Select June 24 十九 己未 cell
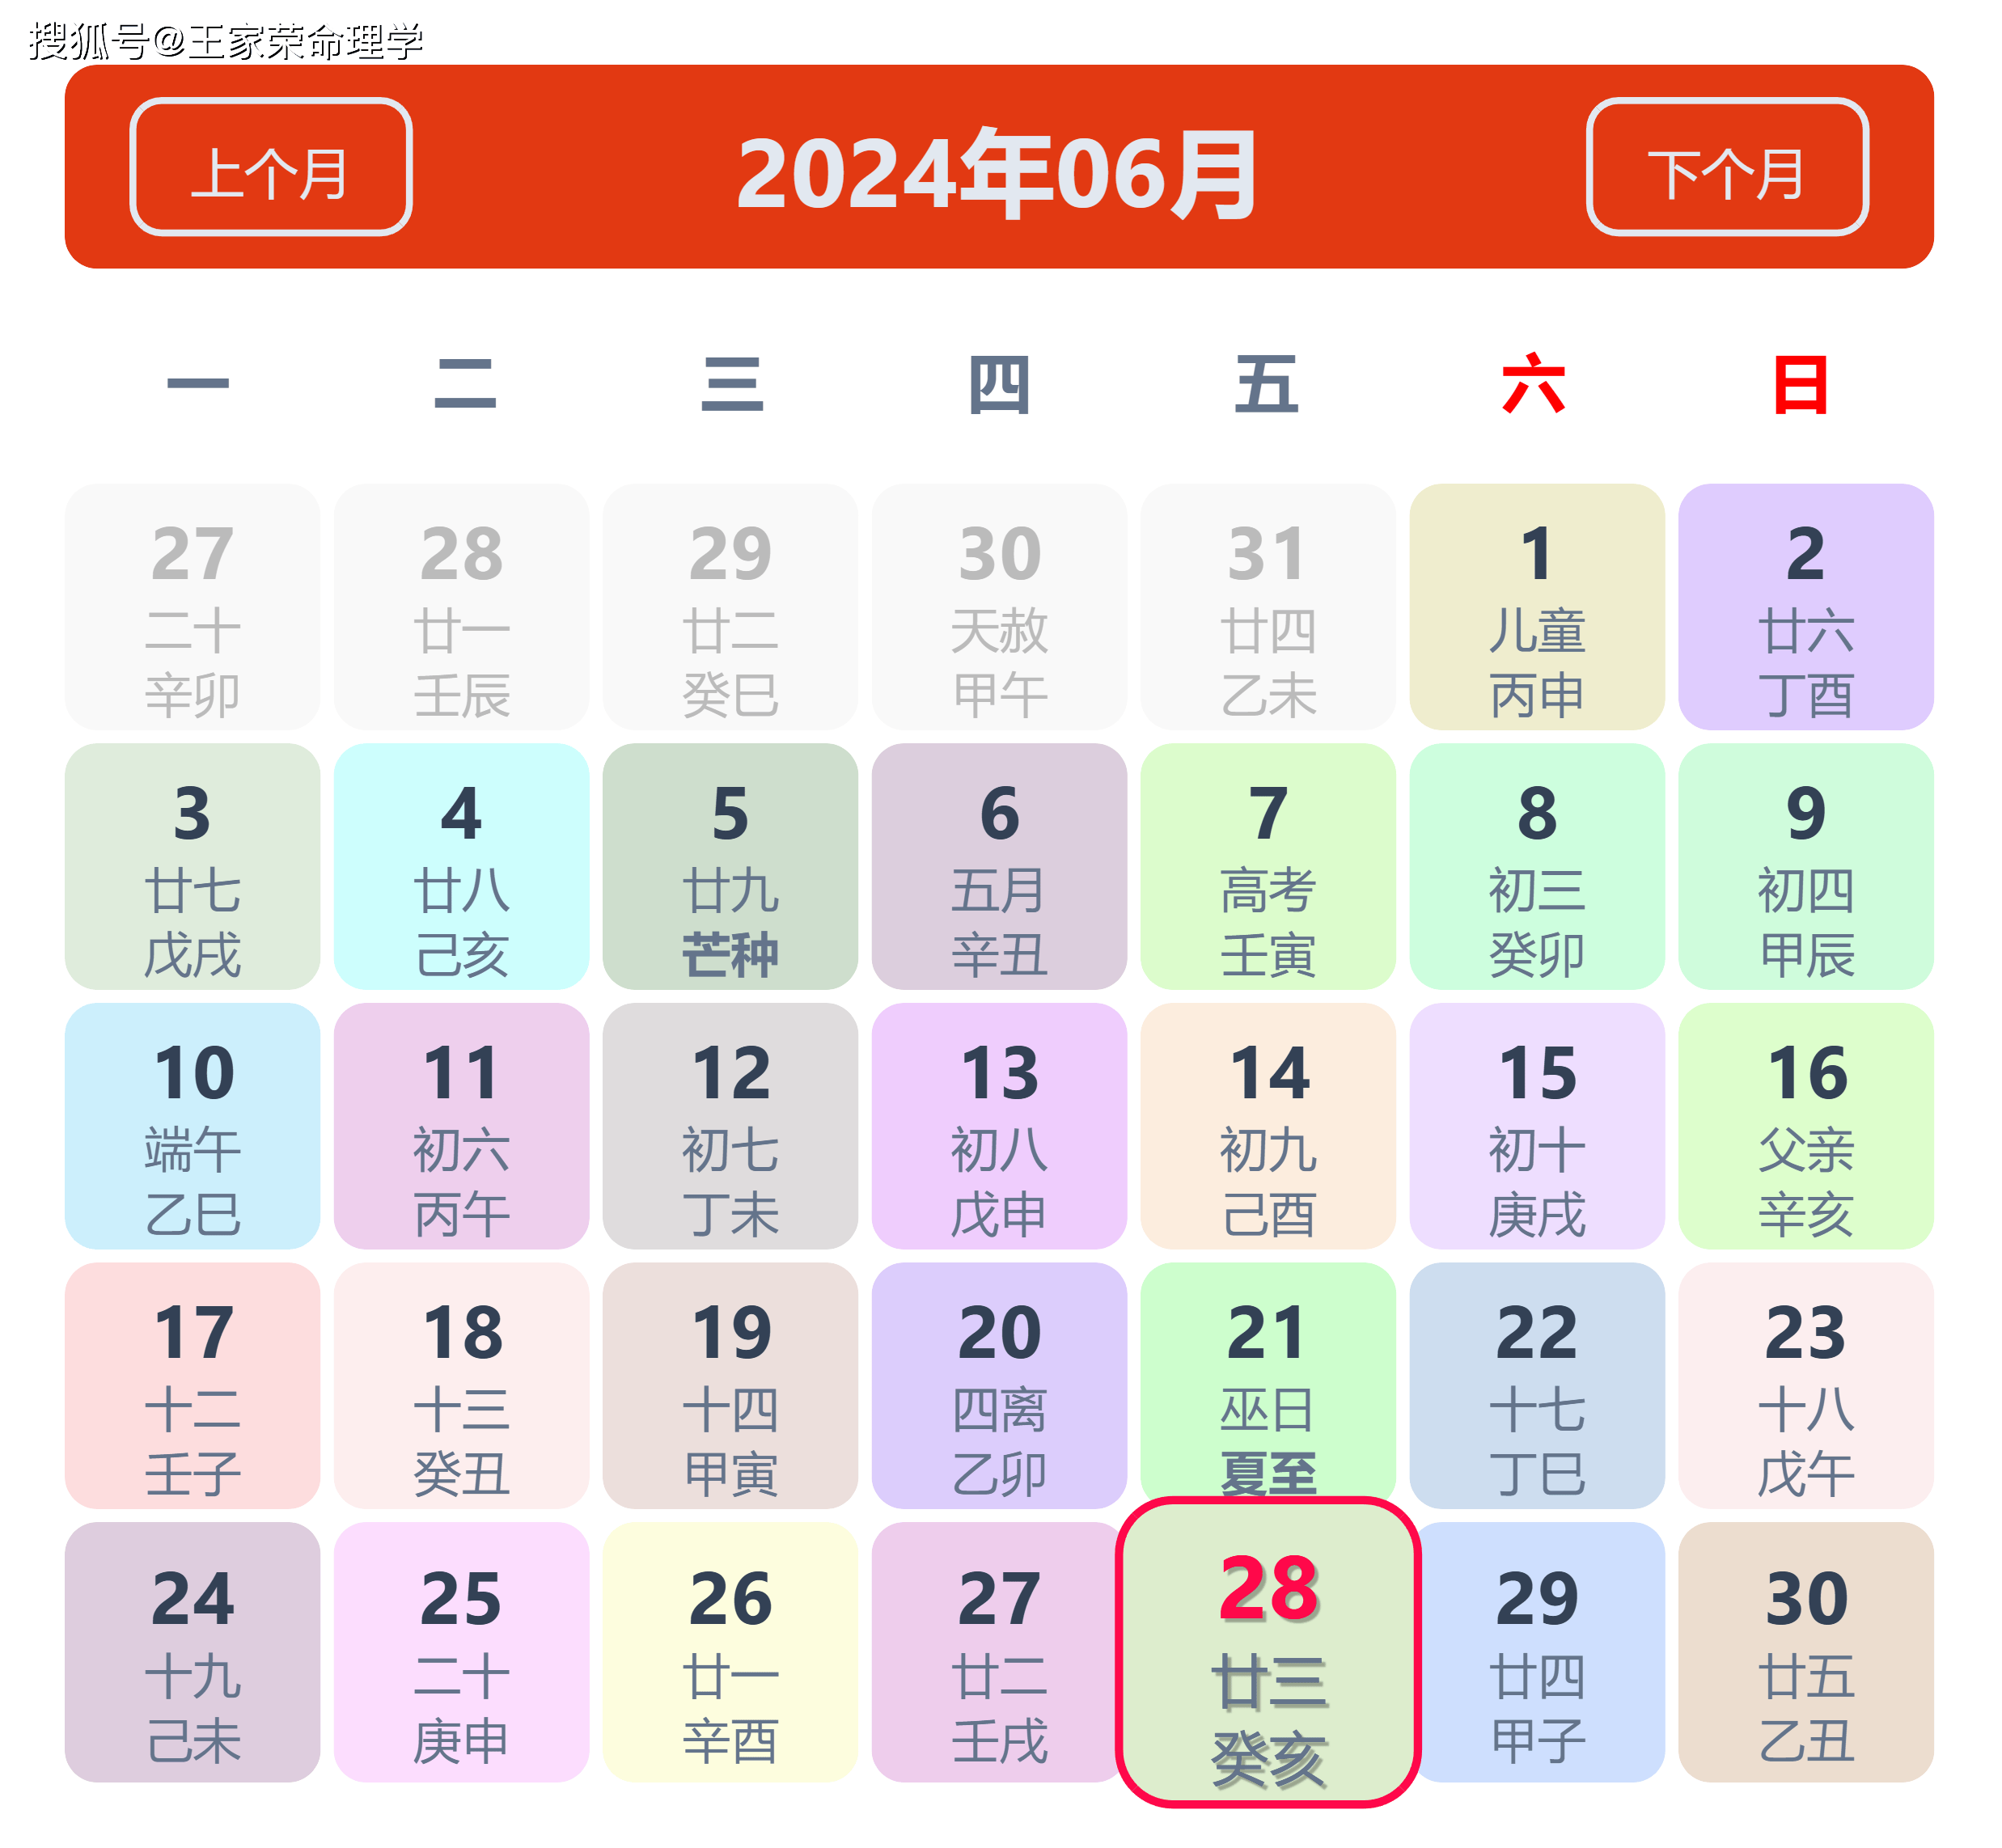 tap(192, 1652)
